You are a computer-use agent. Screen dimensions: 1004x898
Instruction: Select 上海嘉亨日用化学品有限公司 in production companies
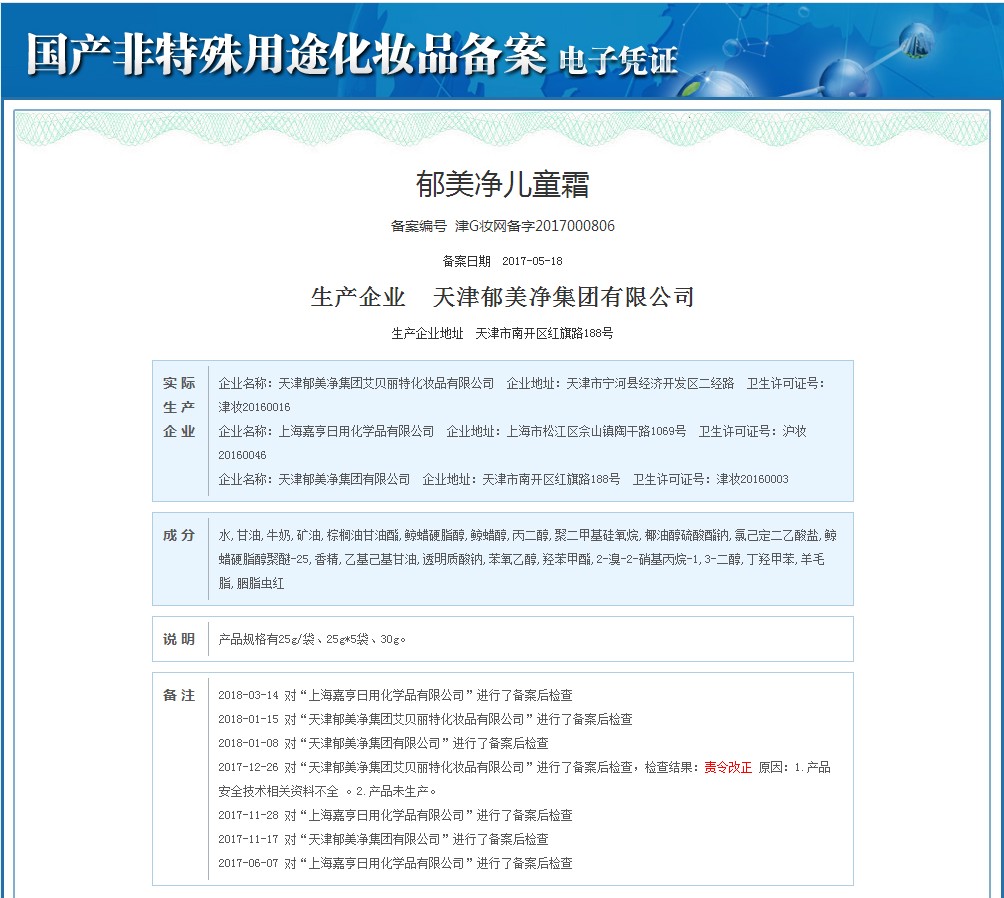pos(356,432)
